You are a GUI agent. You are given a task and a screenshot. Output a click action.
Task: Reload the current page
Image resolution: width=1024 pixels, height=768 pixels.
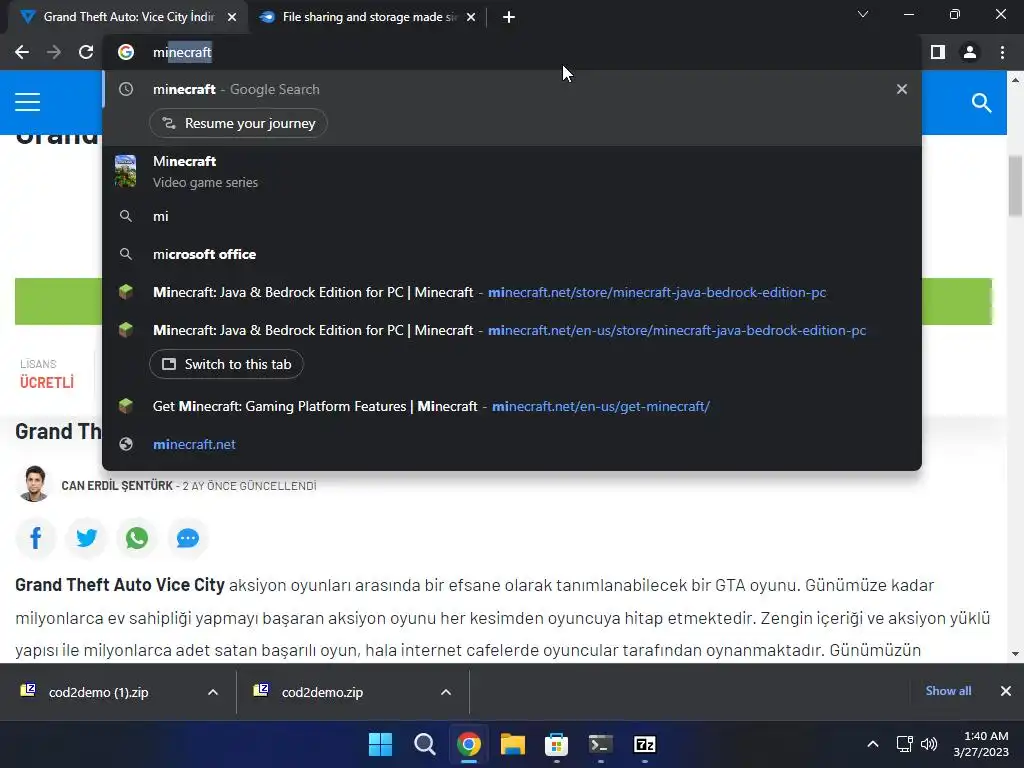click(86, 52)
